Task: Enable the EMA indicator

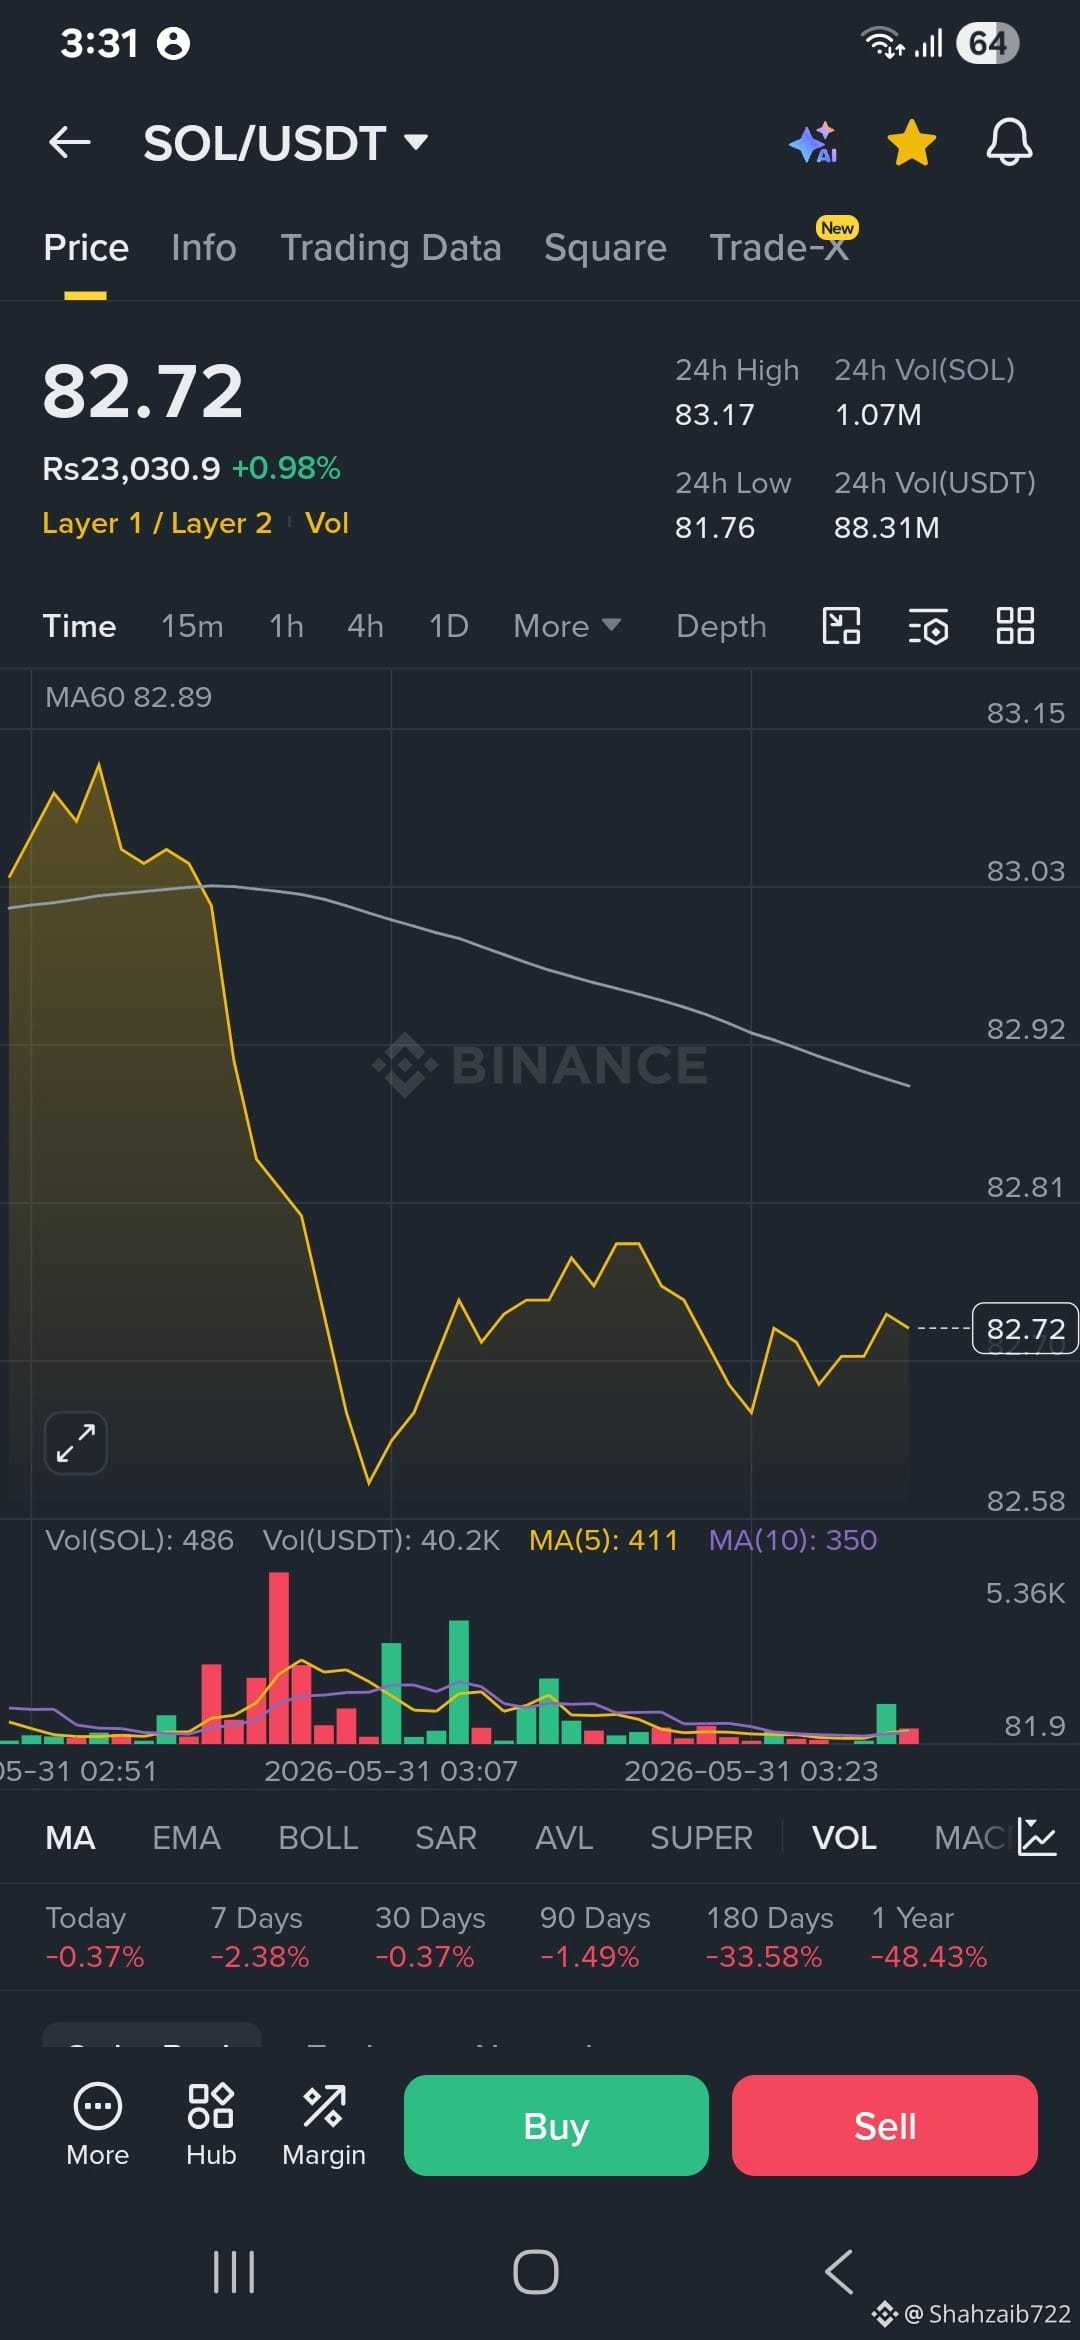Action: [186, 1838]
